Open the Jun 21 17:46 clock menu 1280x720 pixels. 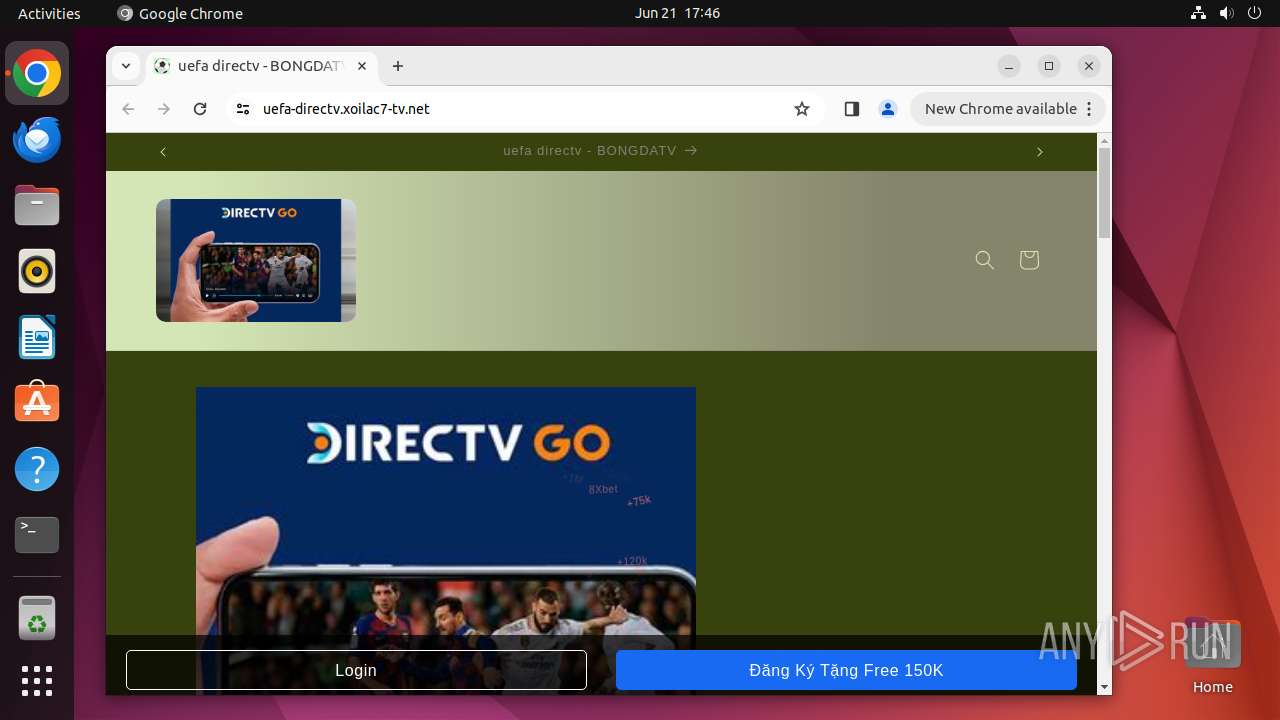(x=677, y=13)
